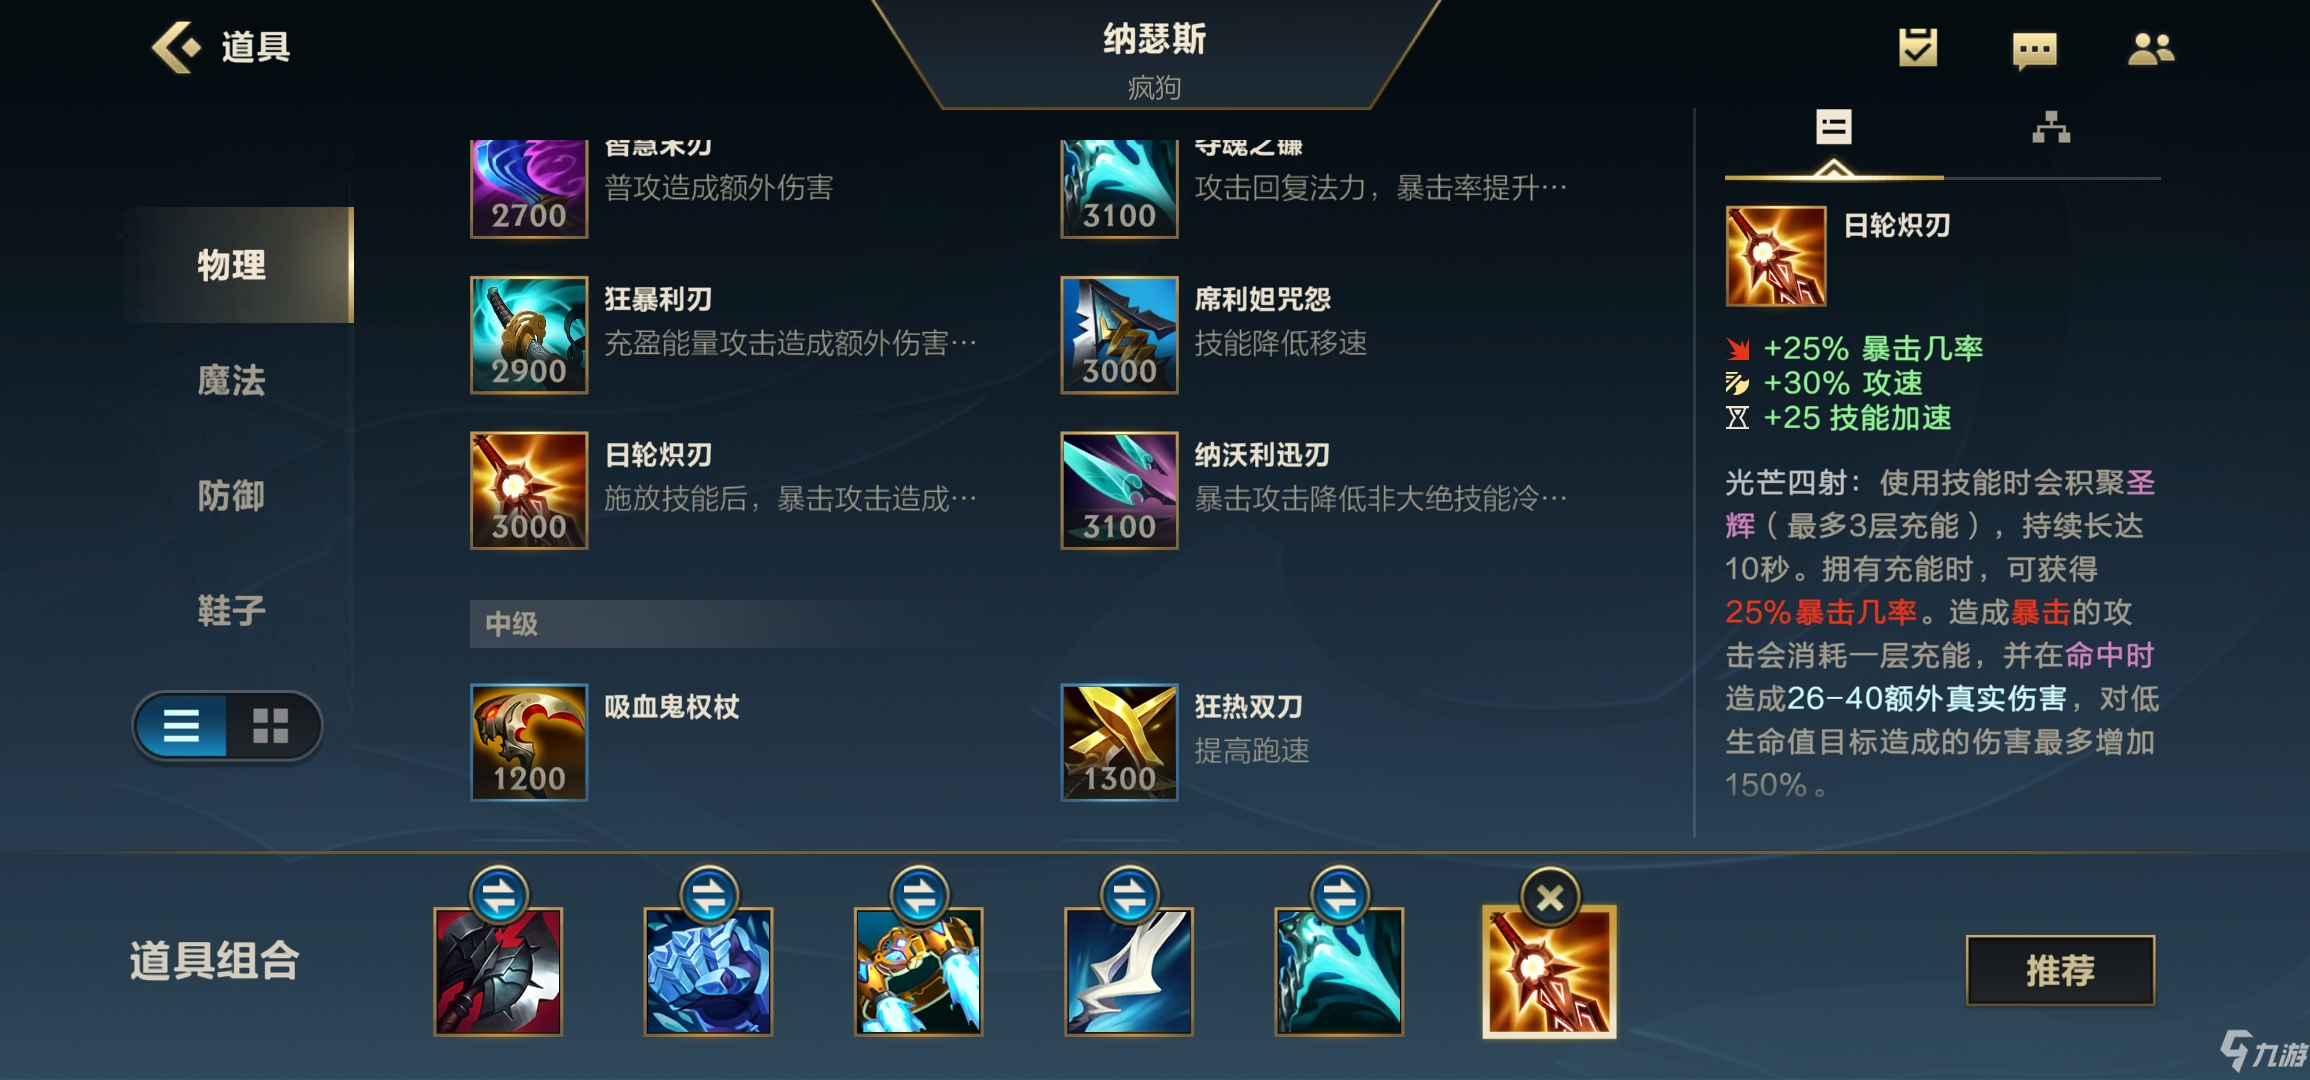Swap the boots item in build slot
Image resolution: width=2310 pixels, height=1080 pixels.
point(919,895)
